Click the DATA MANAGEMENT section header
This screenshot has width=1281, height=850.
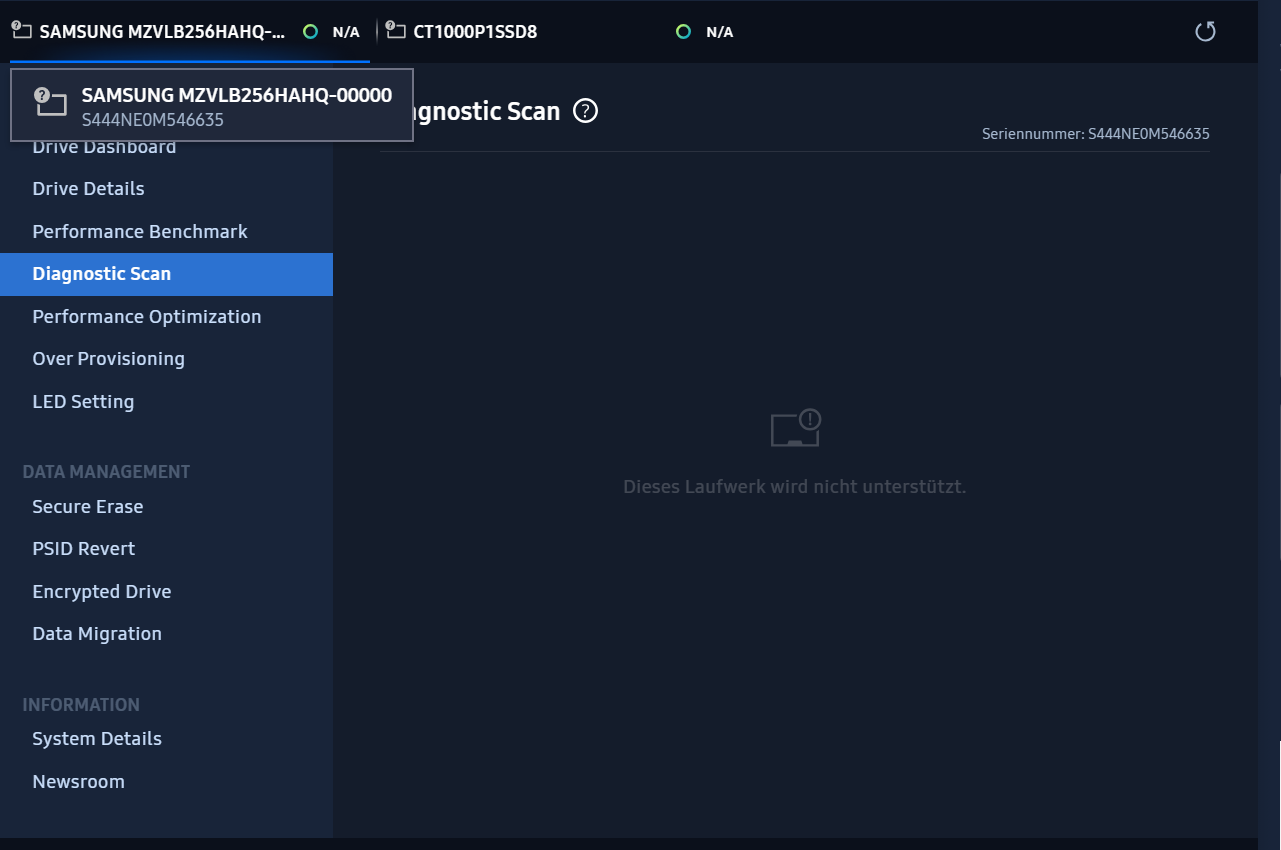(106, 472)
